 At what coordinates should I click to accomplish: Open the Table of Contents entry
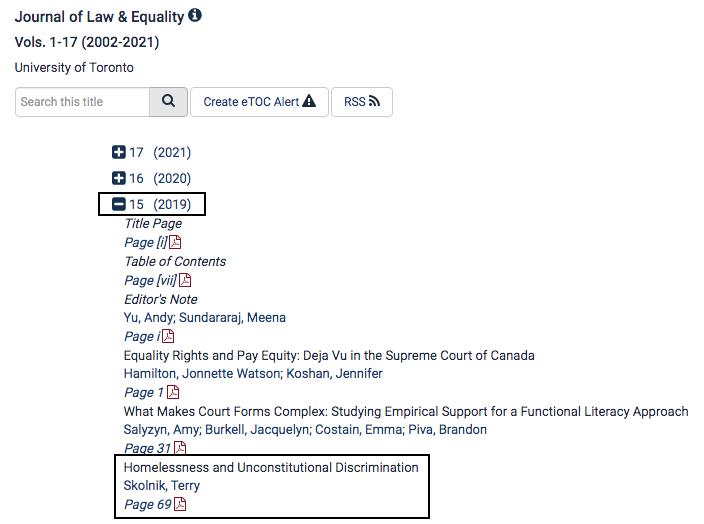pos(175,261)
